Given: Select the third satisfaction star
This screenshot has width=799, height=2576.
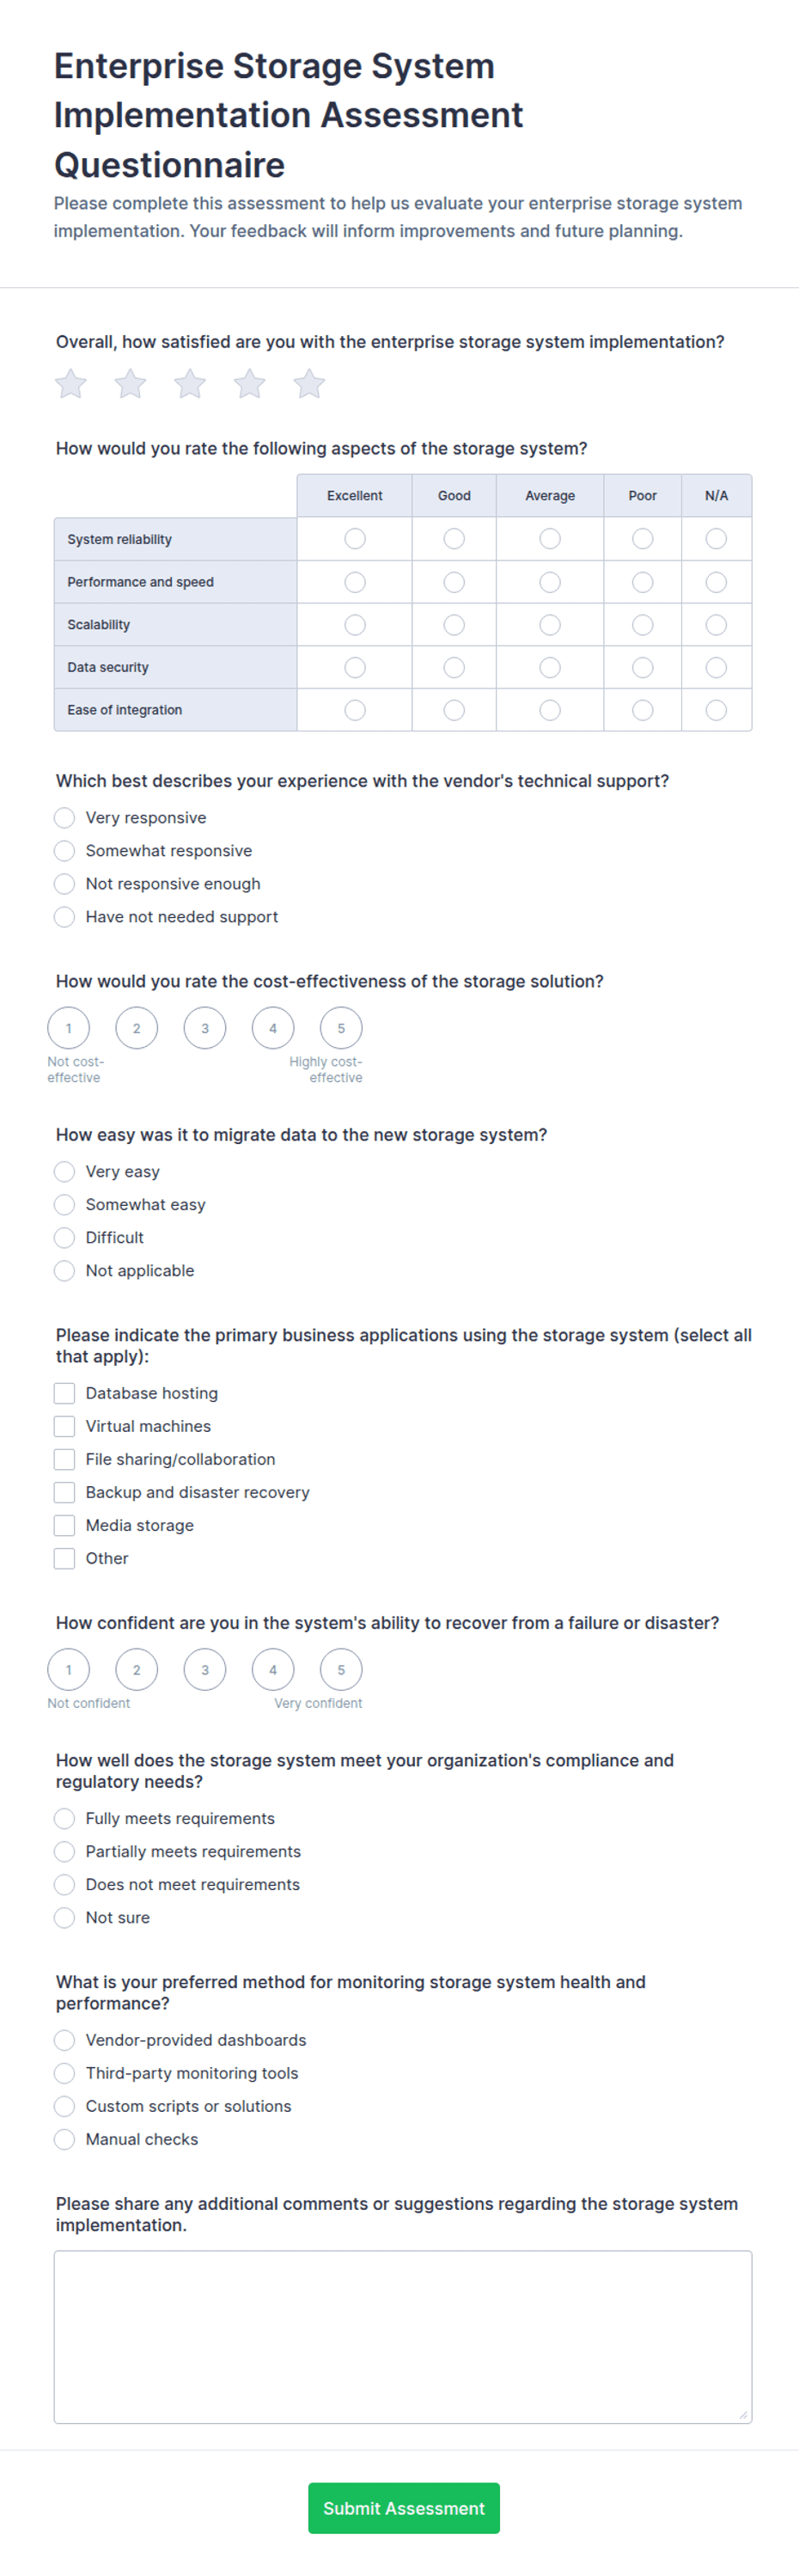Looking at the screenshot, I should pos(190,384).
